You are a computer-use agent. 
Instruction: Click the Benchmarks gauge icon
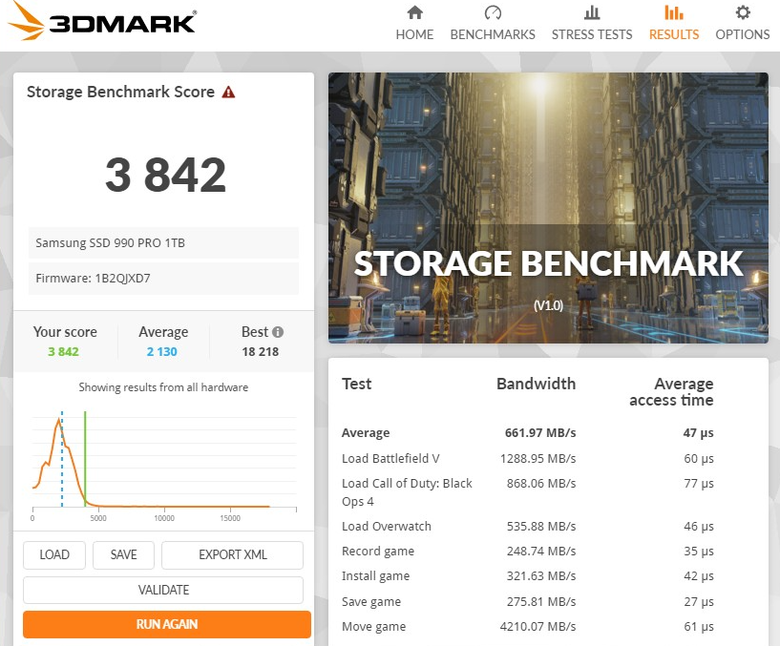[x=492, y=12]
